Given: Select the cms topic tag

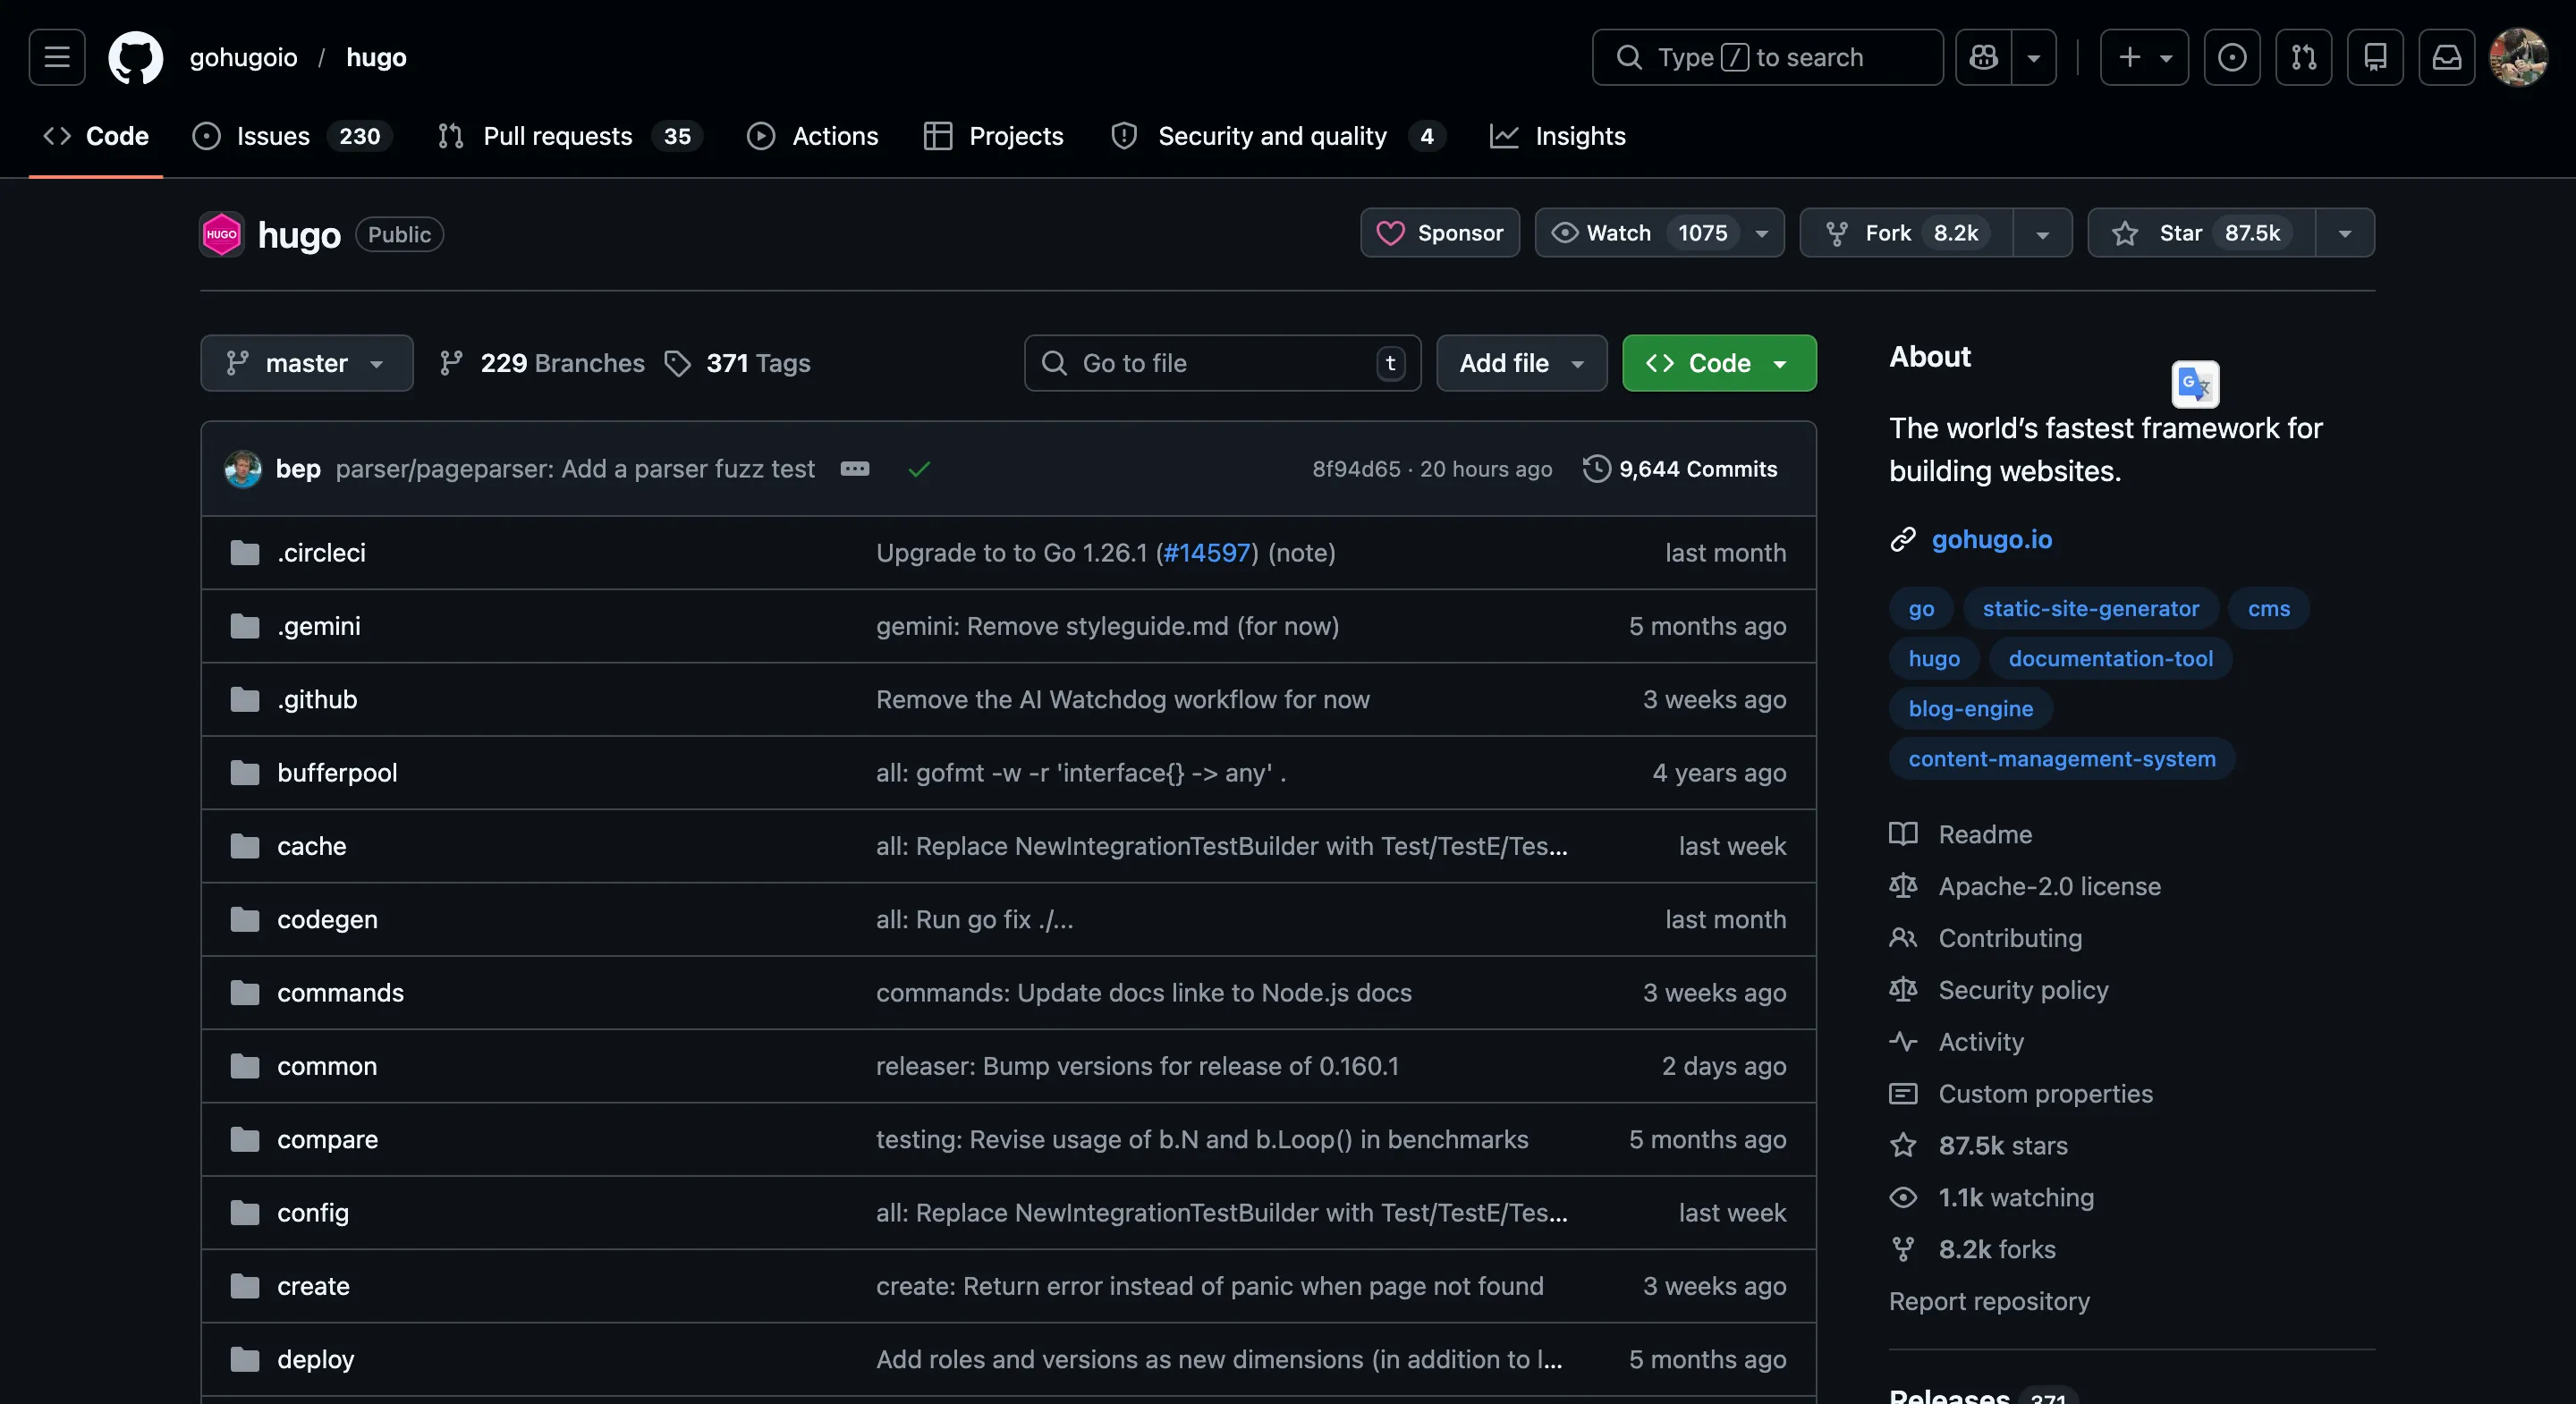Looking at the screenshot, I should pos(2268,608).
